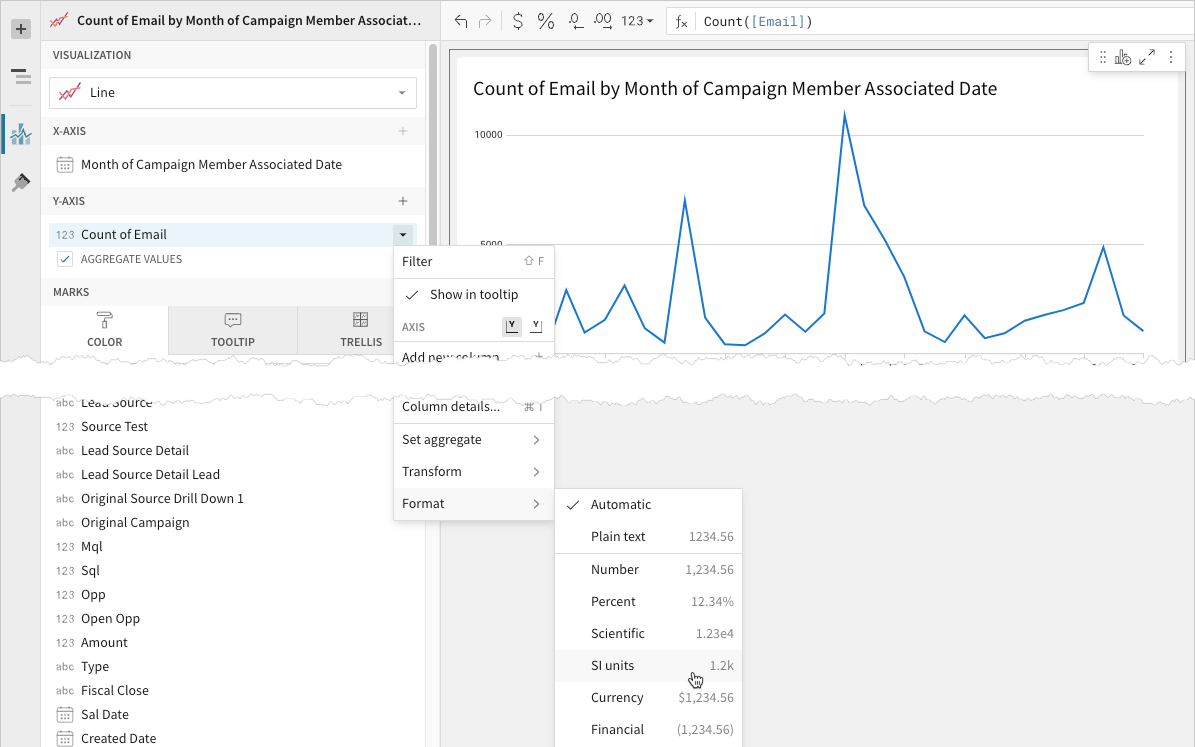Viewport: 1195px width, 747px height.
Task: Toggle the Show in tooltip option
Action: (473, 294)
